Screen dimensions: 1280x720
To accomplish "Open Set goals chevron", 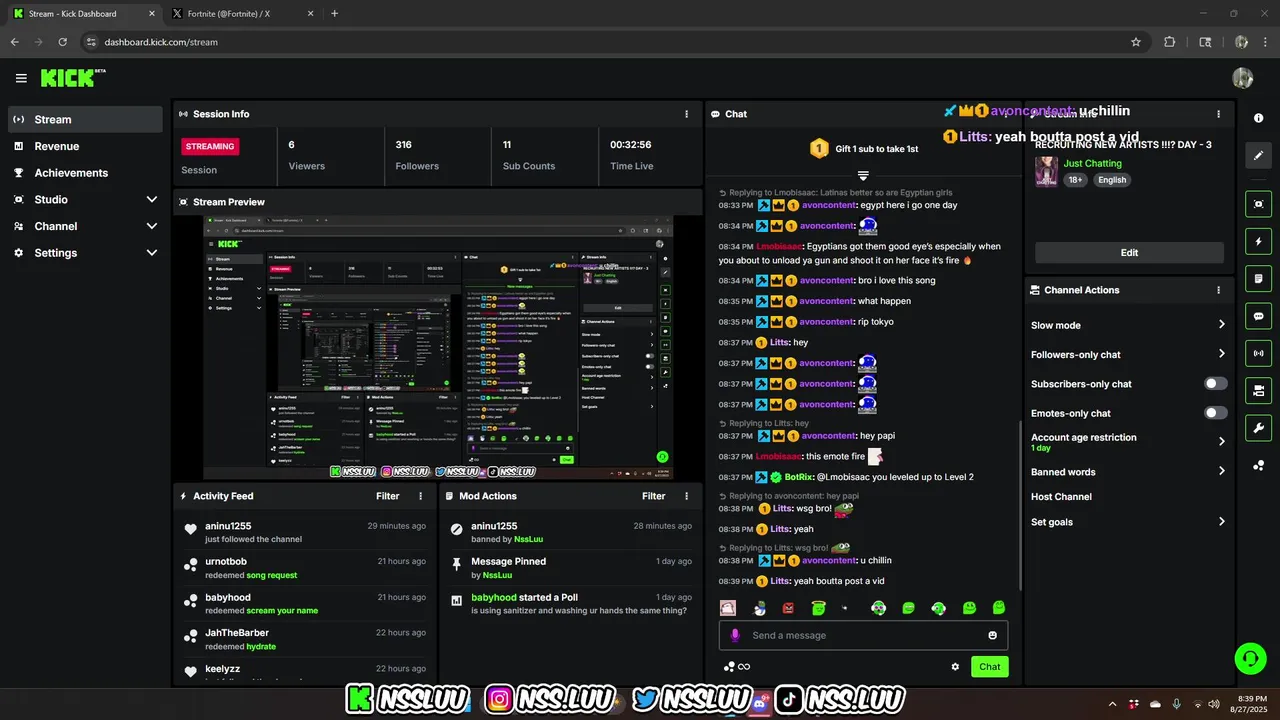I will (1221, 522).
